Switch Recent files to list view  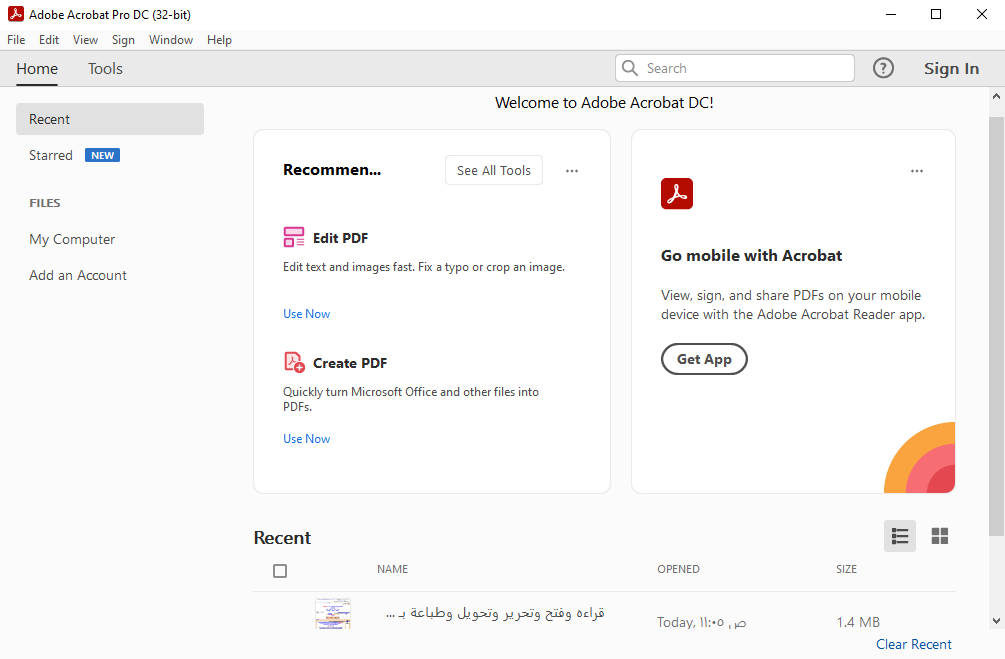point(900,536)
